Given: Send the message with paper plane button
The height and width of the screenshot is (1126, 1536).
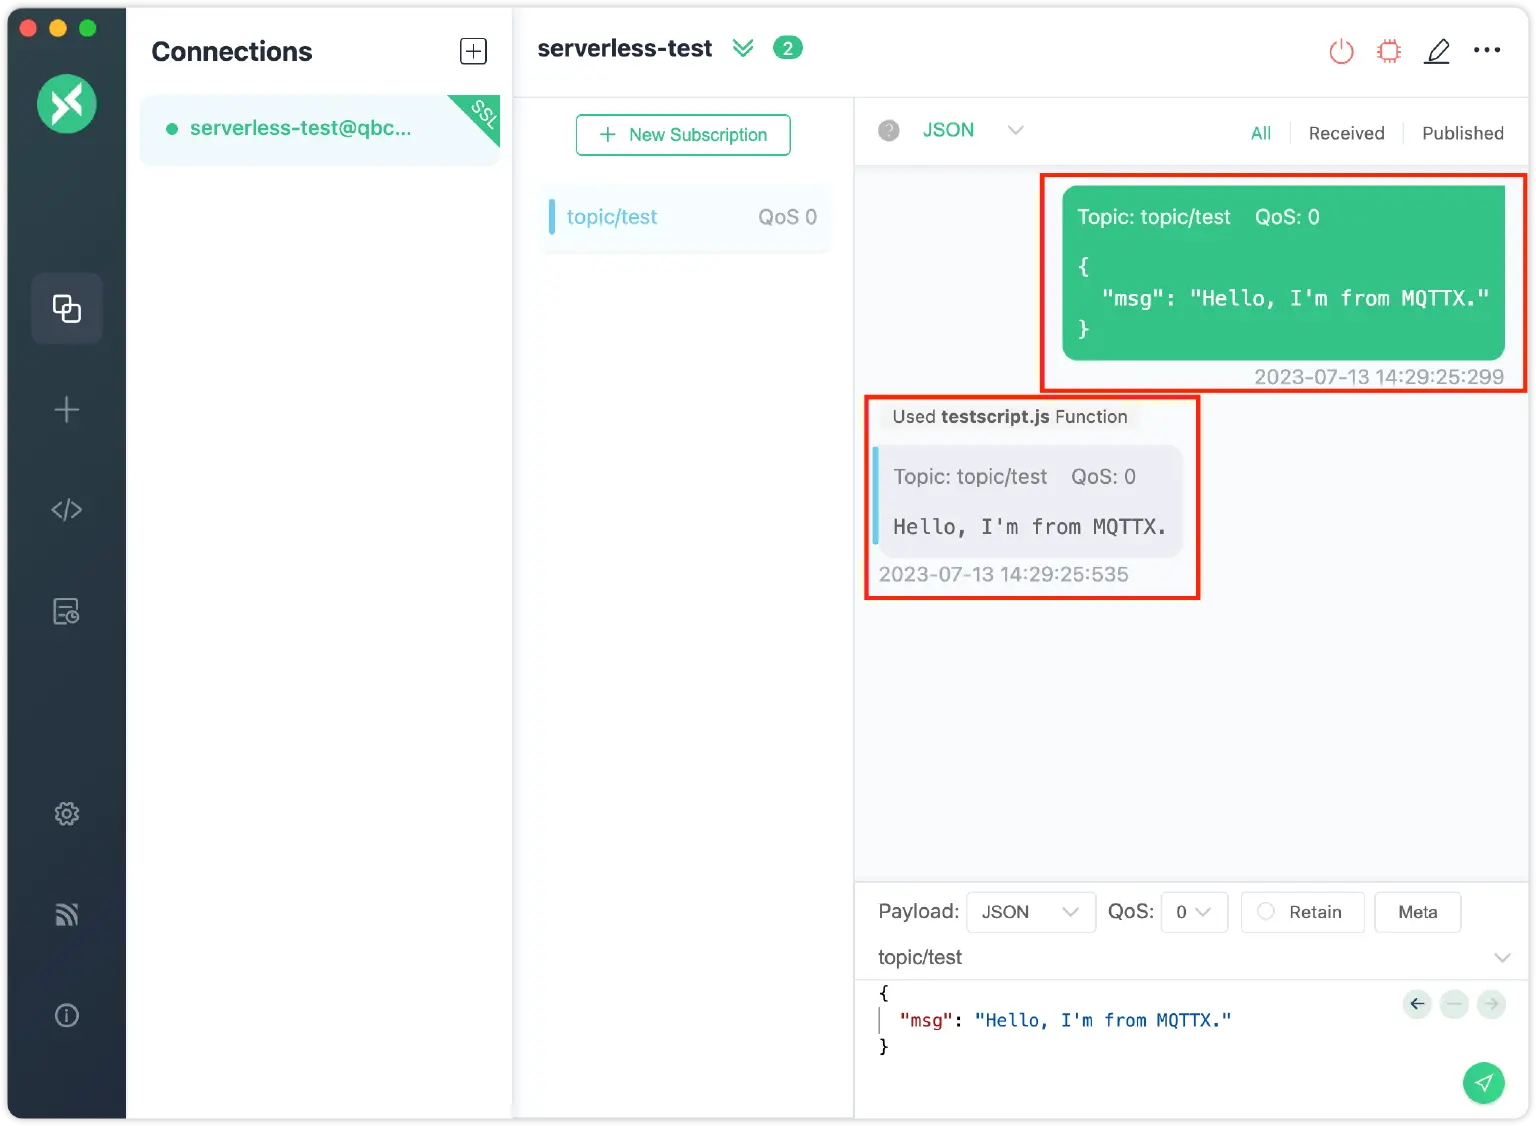Looking at the screenshot, I should [1483, 1083].
